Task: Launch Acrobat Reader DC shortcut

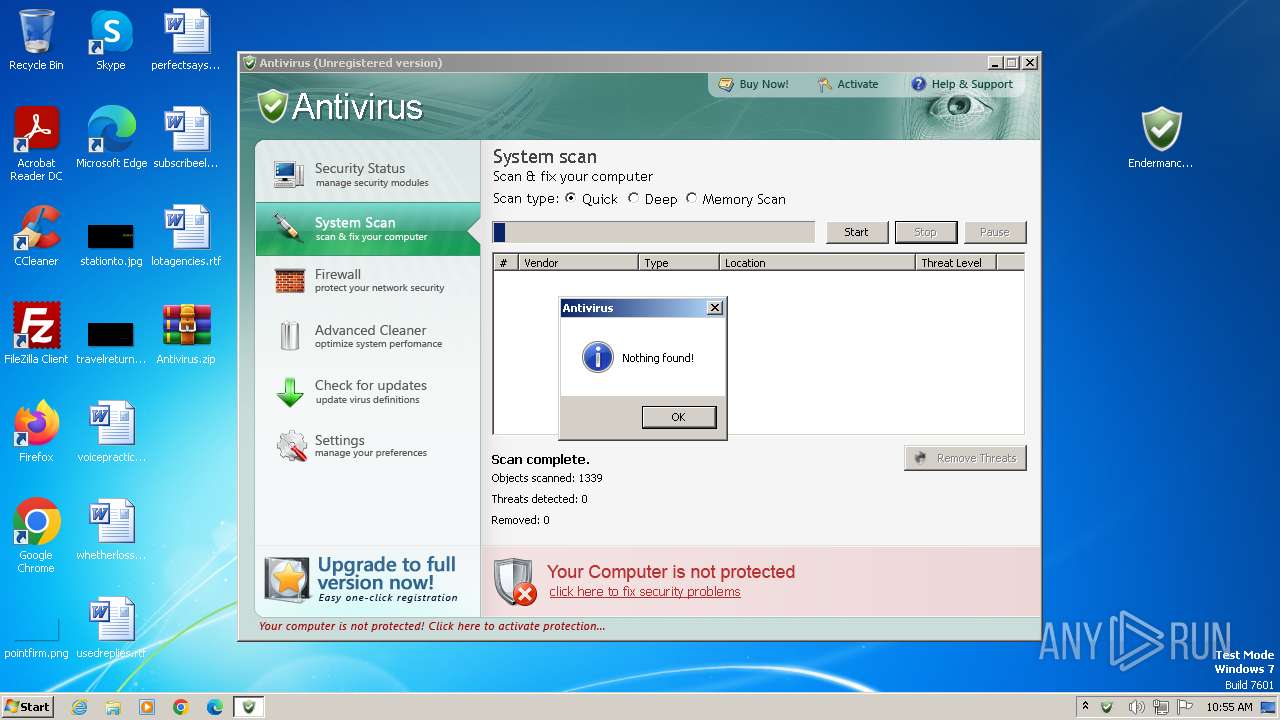Action: tap(36, 144)
